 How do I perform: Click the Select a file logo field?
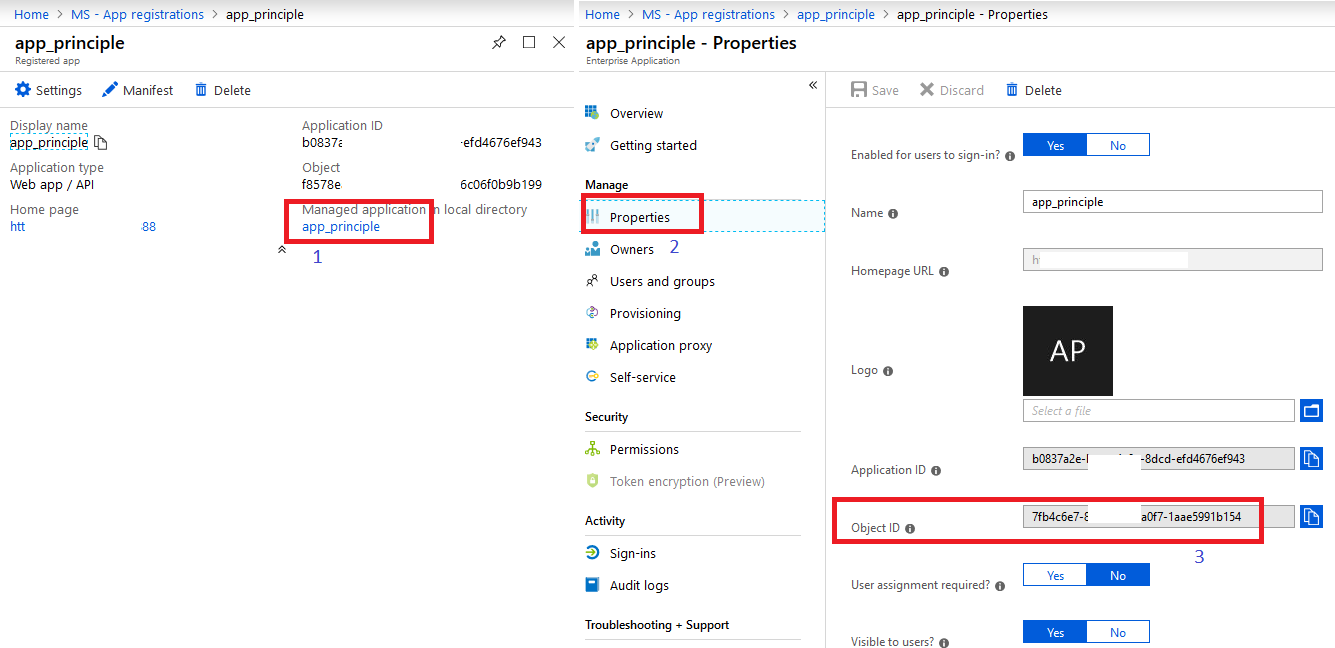coord(1158,410)
